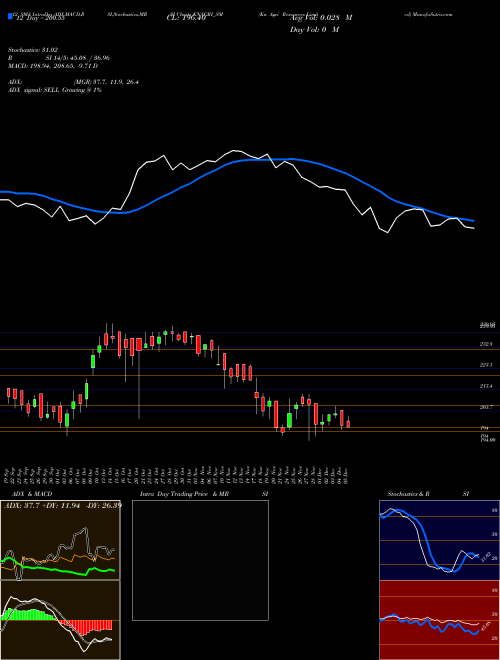Click the 'MACD: 198.94, 208.65, -9.71 D' readout

click(53, 66)
